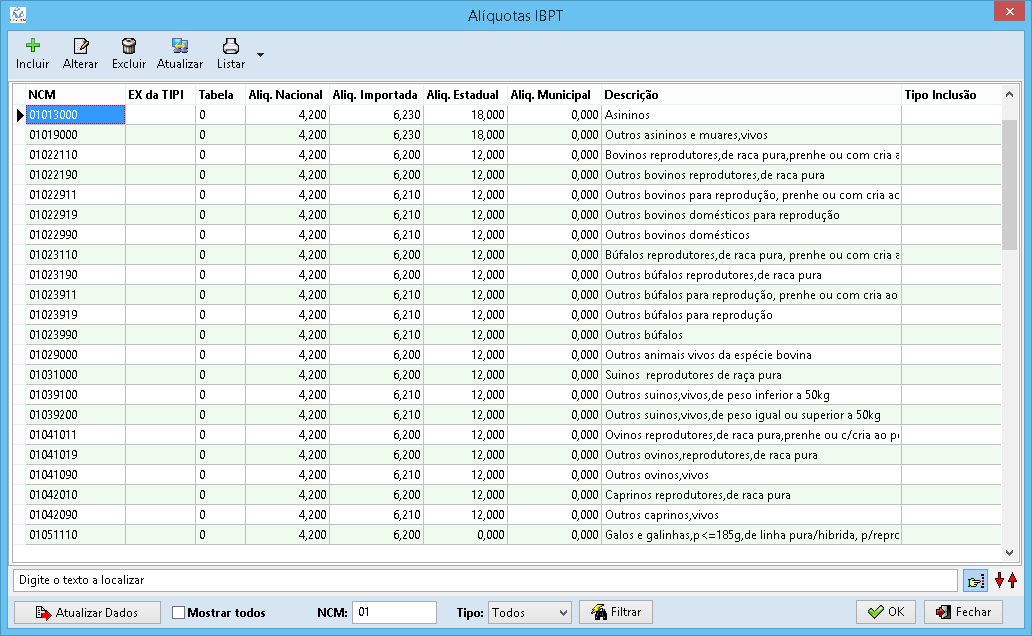The image size is (1032, 636).
Task: Click the Tabela column header
Action: (220, 95)
